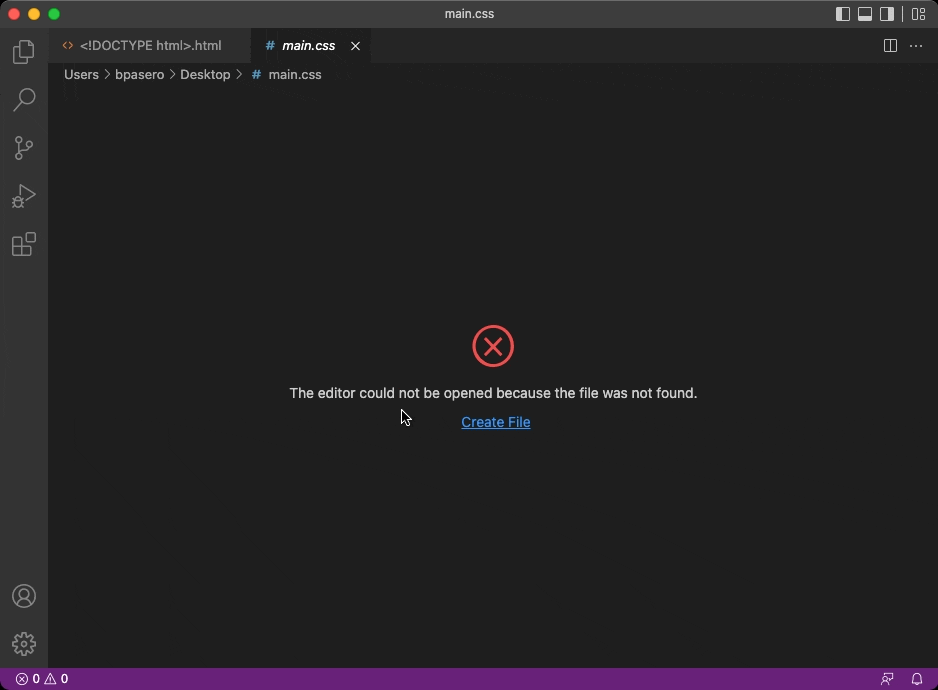The width and height of the screenshot is (938, 690).
Task: Switch to the <!DOCTYPE html>.html tab
Action: [150, 45]
